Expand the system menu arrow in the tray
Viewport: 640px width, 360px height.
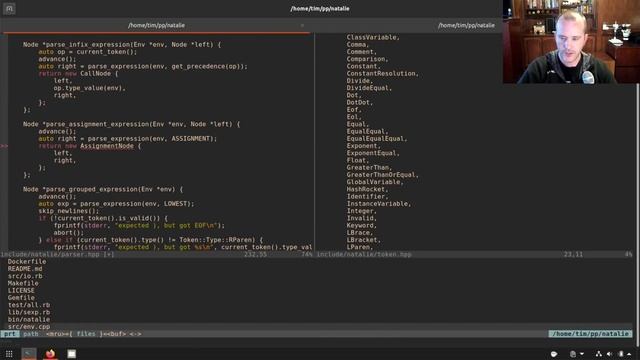coord(629,354)
